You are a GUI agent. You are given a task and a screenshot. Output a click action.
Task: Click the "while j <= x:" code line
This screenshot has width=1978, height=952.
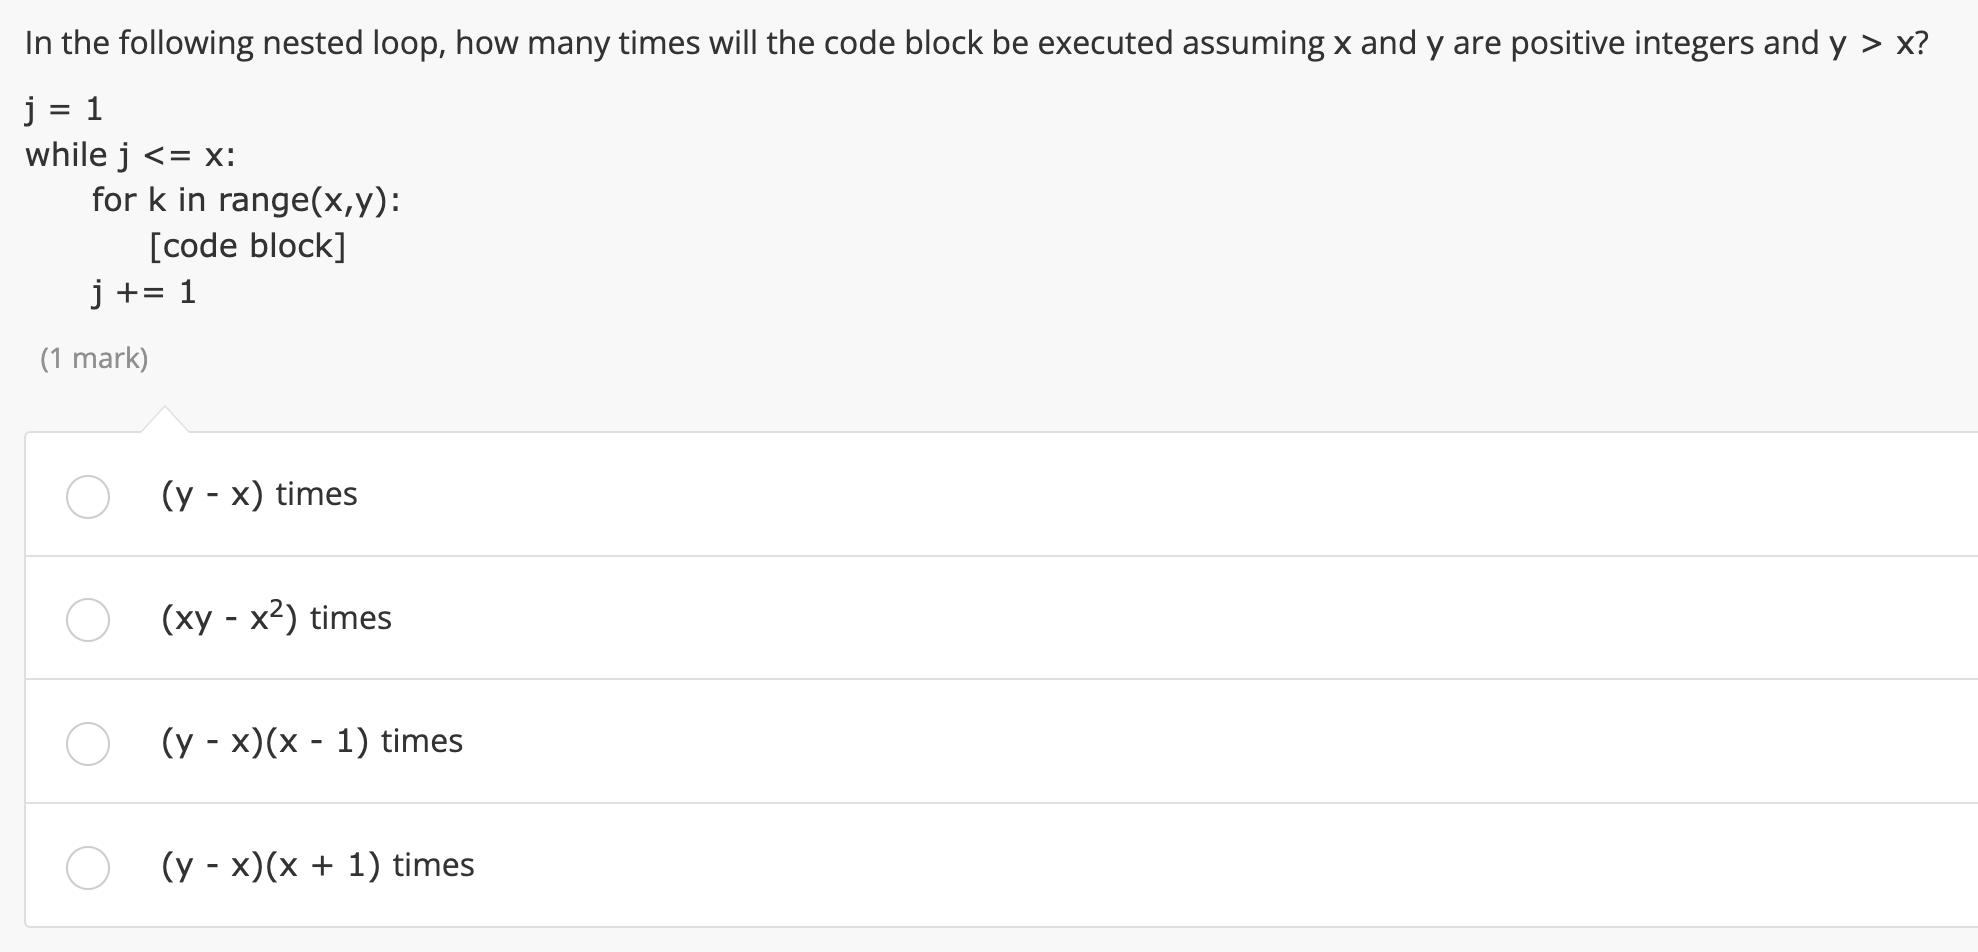[130, 155]
